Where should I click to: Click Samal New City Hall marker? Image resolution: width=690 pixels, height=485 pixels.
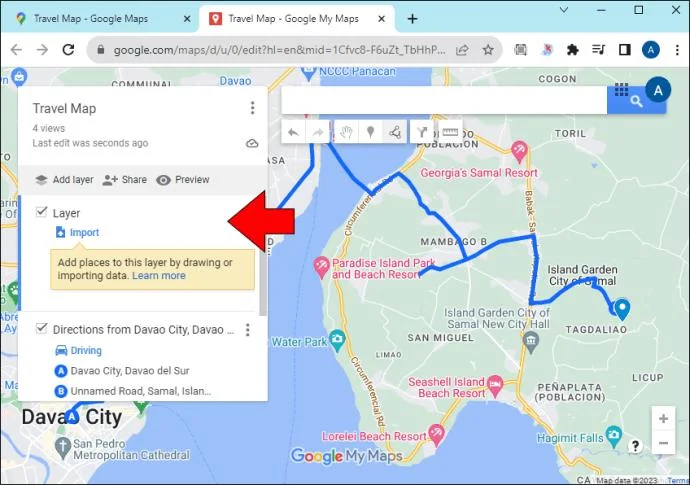pyautogui.click(x=531, y=342)
